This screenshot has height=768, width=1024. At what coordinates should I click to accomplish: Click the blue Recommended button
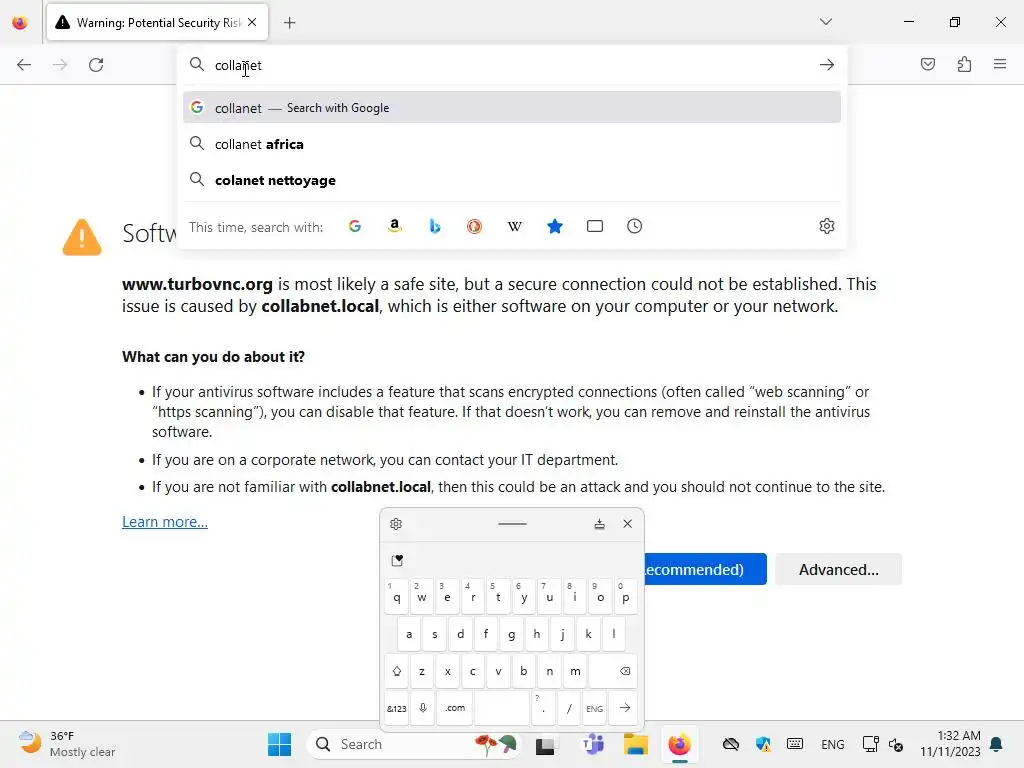coord(705,569)
